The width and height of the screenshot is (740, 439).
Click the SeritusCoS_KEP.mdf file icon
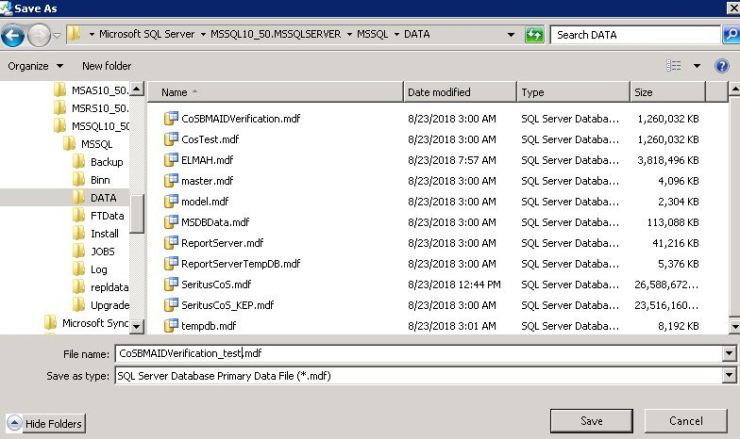coord(171,305)
